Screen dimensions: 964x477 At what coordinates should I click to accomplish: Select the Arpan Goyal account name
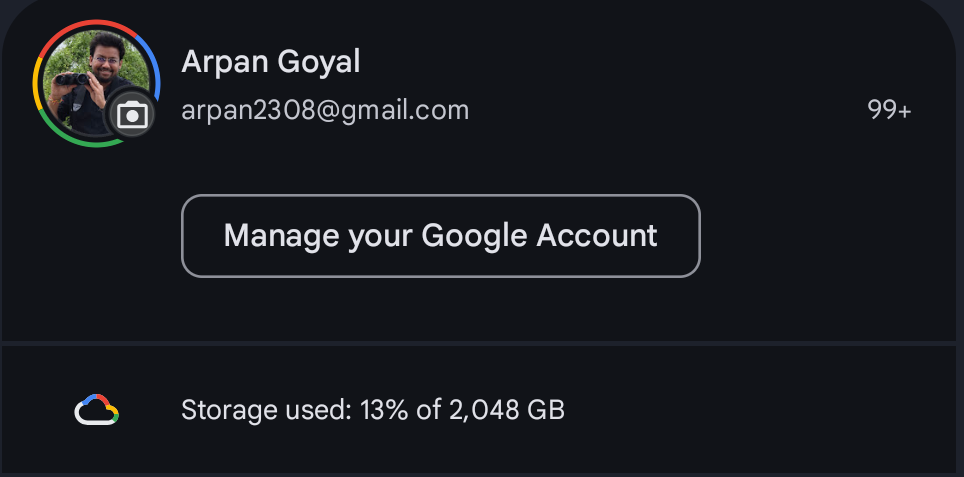click(270, 62)
